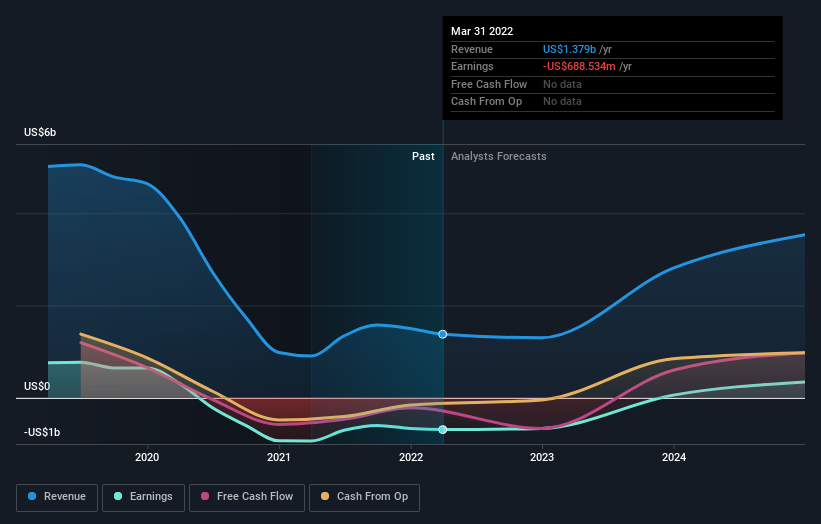Toggle the Revenue legend button
Screen dimensions: 821x524
pyautogui.click(x=57, y=497)
